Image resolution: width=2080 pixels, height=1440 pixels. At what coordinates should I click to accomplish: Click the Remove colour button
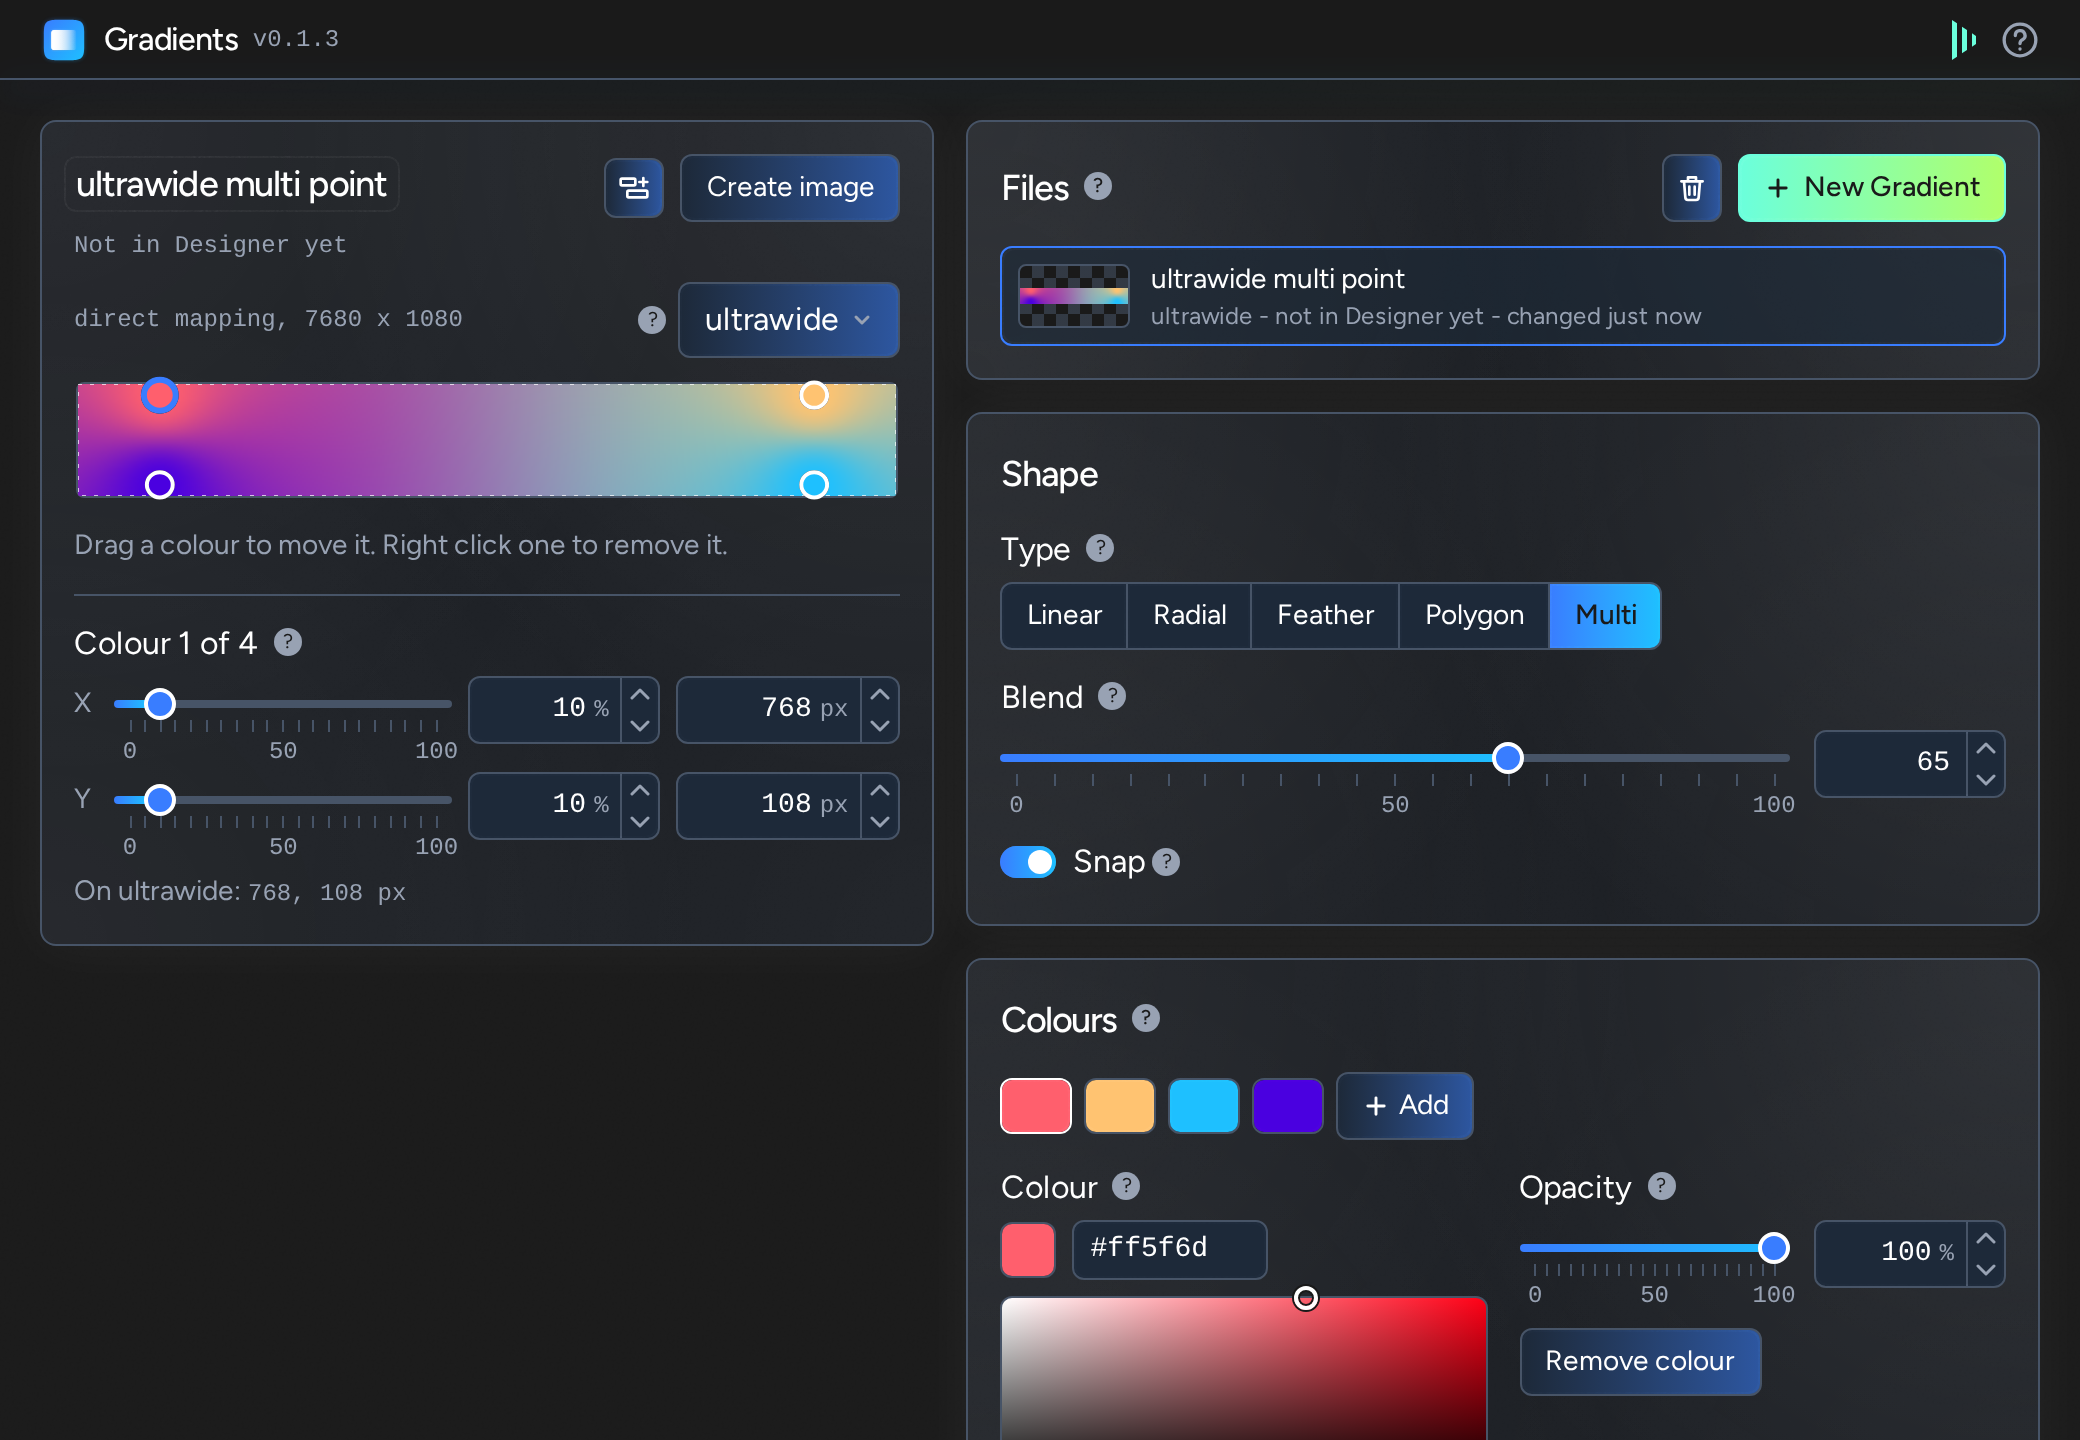1640,1361
